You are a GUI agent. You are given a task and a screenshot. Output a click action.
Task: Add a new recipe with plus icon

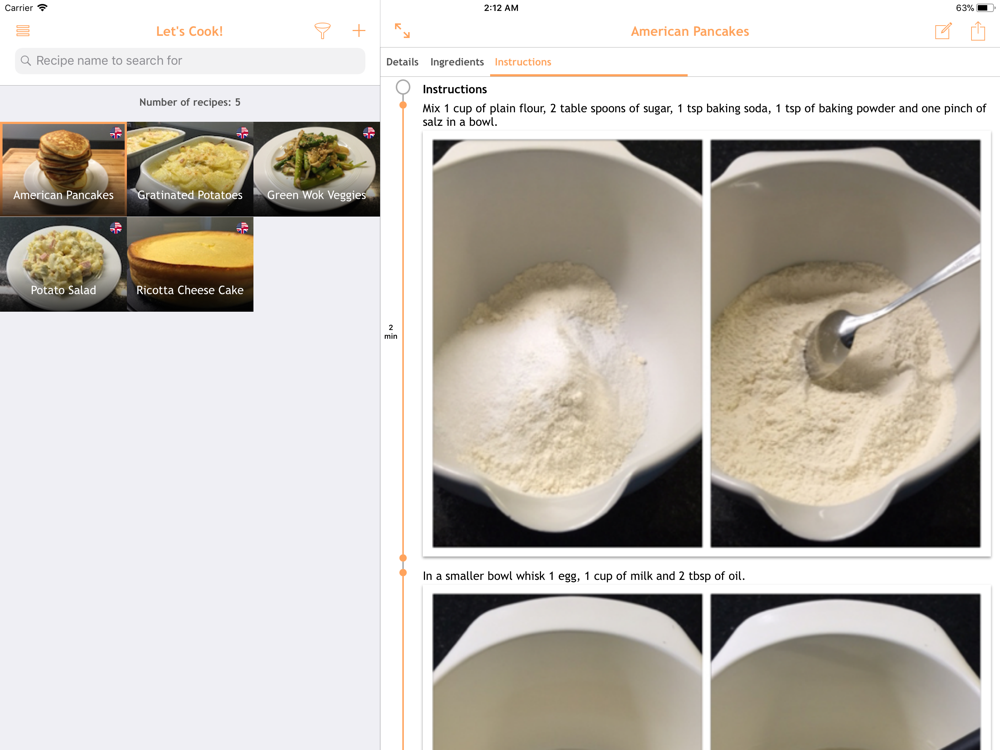(x=359, y=31)
